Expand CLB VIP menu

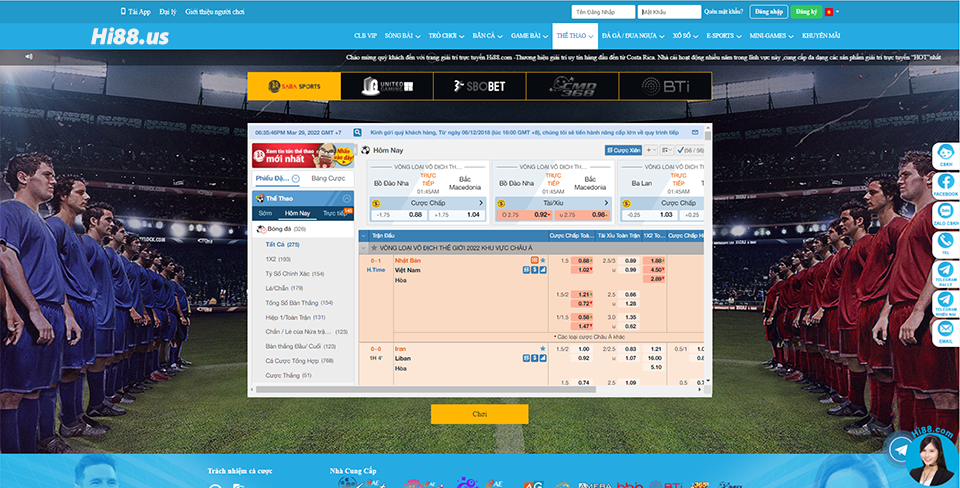tap(366, 36)
